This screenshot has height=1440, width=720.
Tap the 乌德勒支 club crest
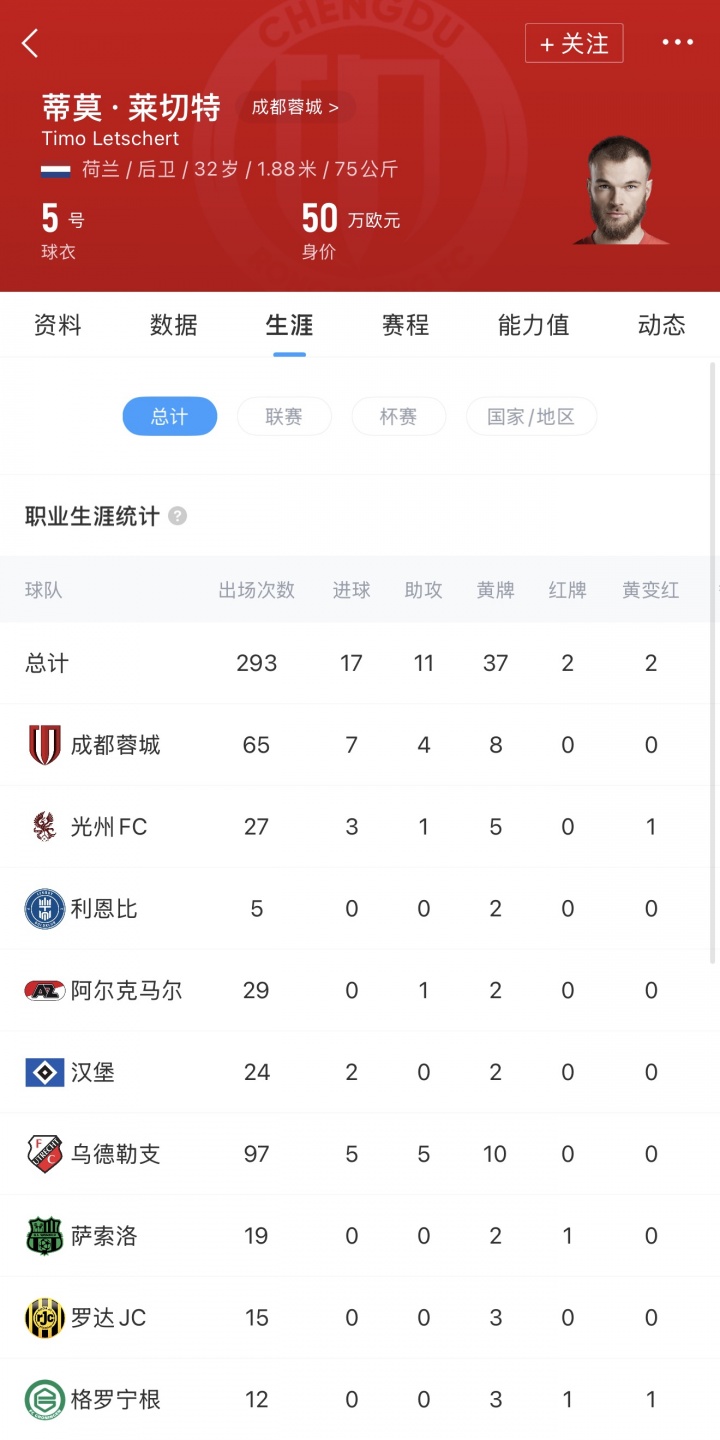(45, 1154)
